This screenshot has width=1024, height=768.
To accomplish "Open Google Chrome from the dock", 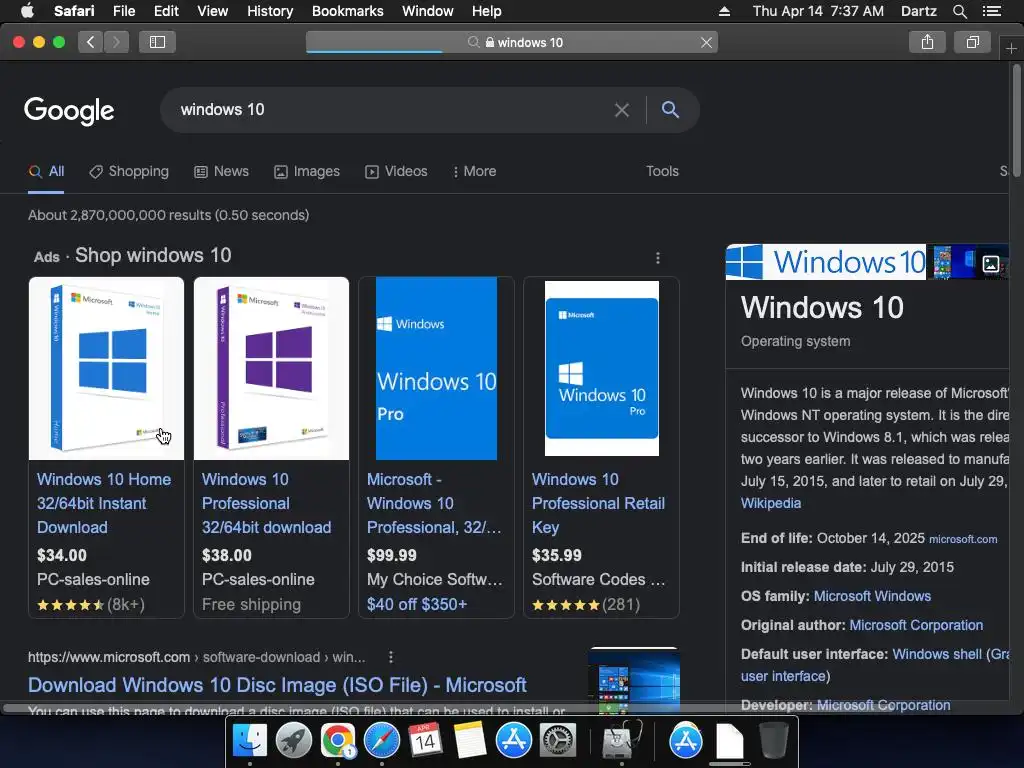I will (x=338, y=741).
